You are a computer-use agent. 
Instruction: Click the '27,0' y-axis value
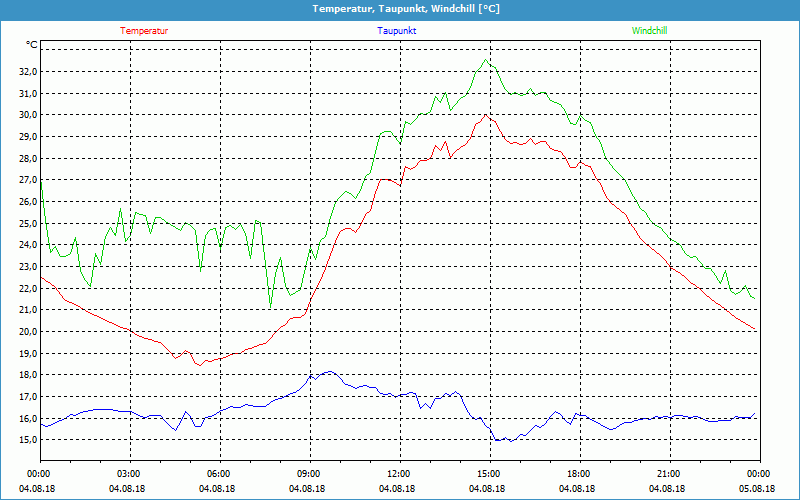(28, 180)
